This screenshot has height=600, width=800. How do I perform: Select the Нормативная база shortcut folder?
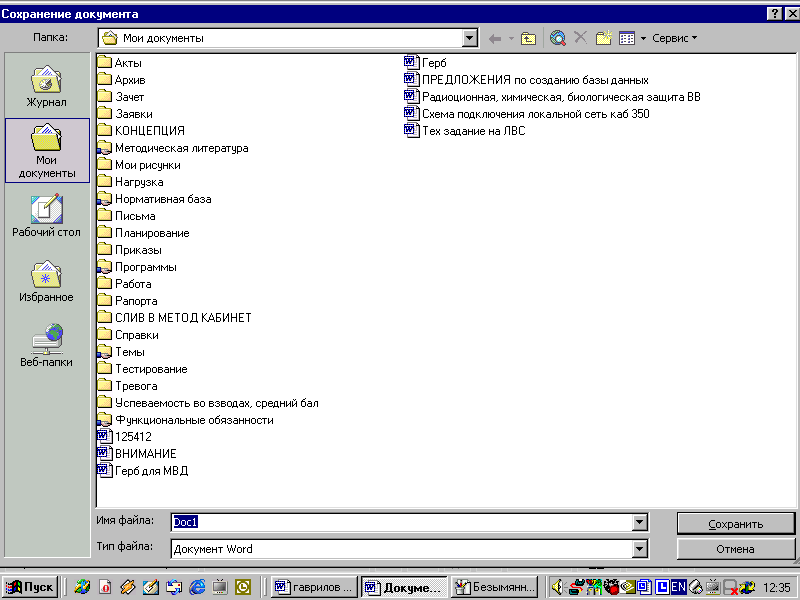point(155,199)
